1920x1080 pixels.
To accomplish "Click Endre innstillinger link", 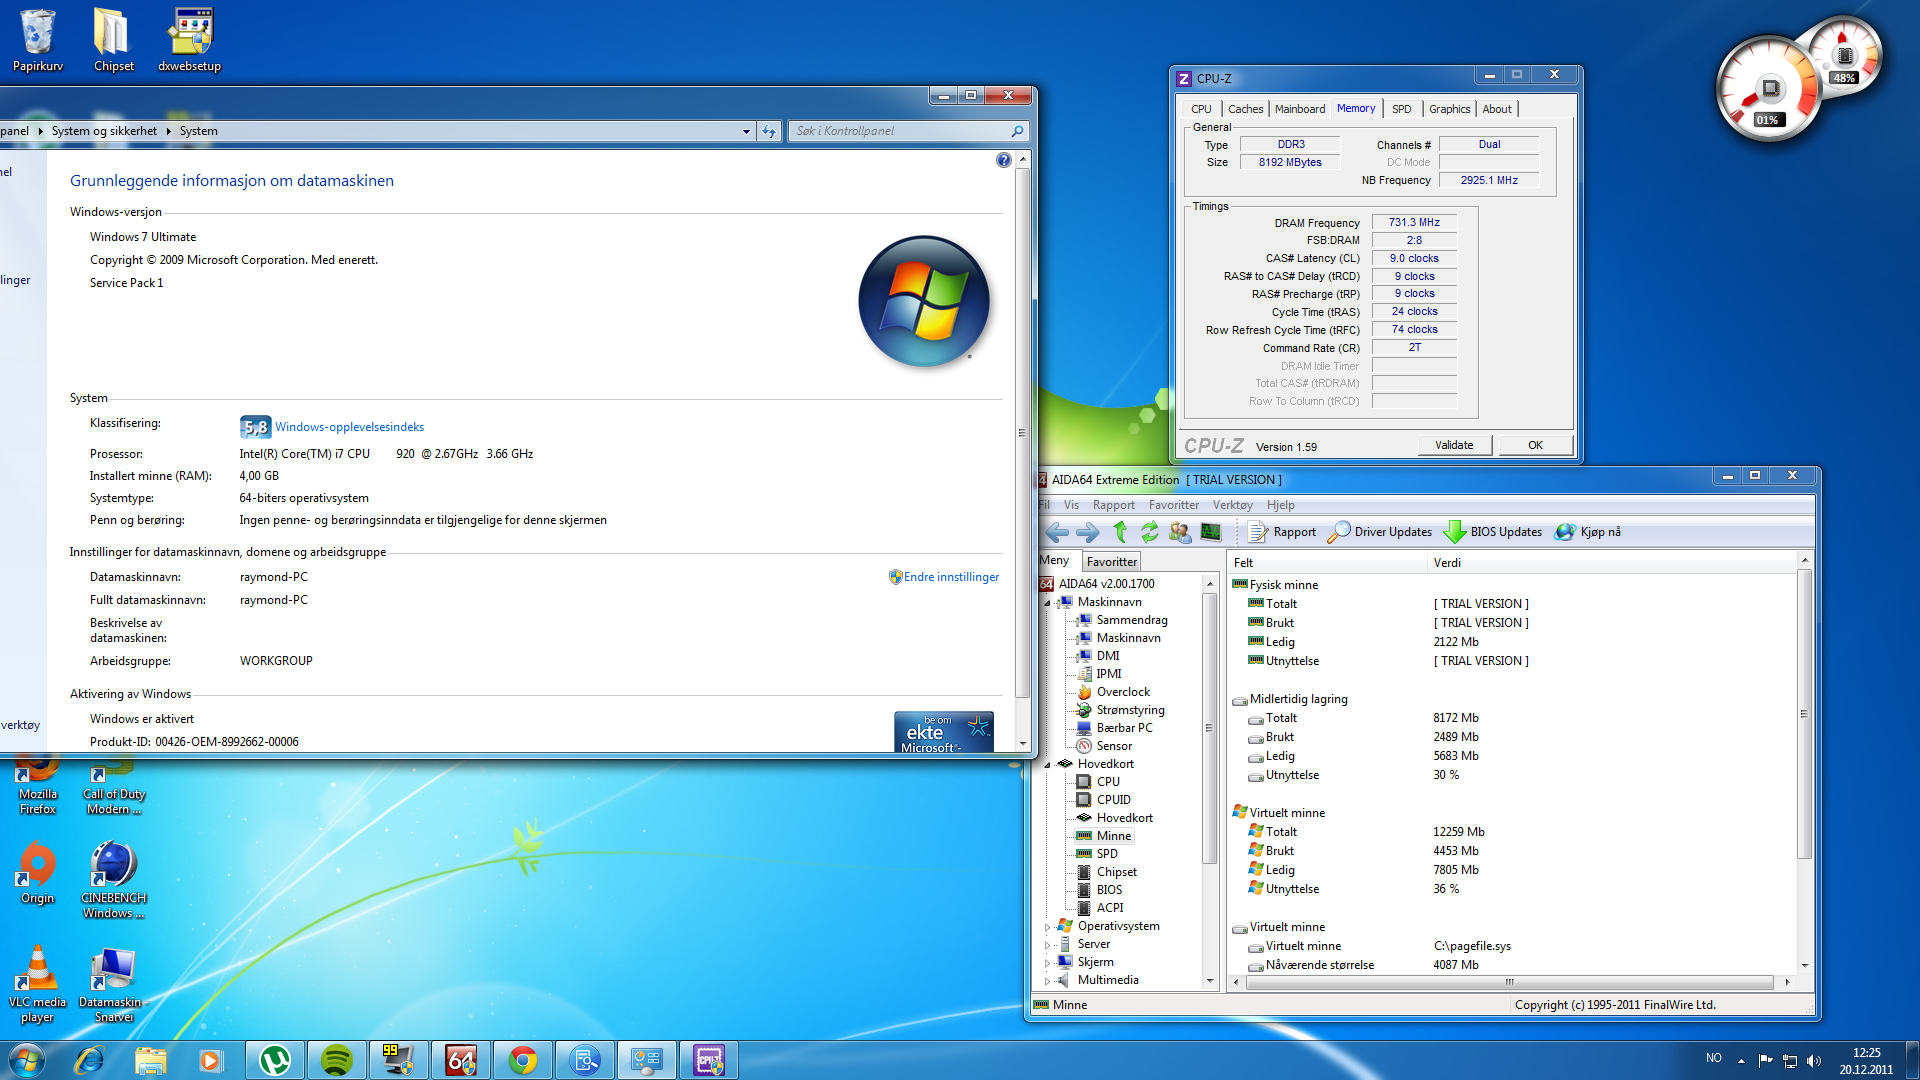I will 951,577.
